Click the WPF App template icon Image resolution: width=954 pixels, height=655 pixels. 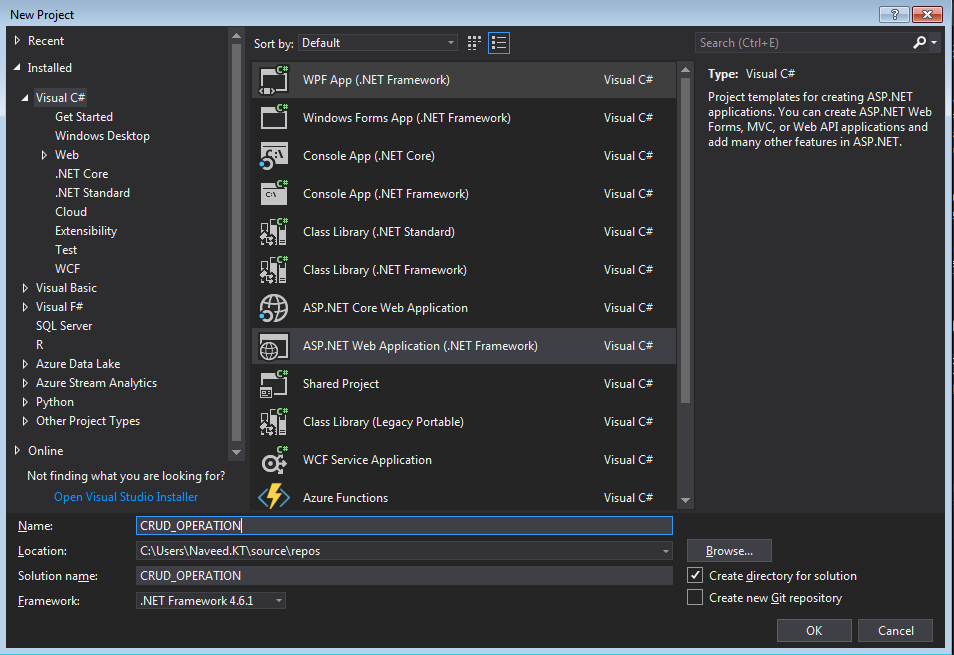coord(274,80)
